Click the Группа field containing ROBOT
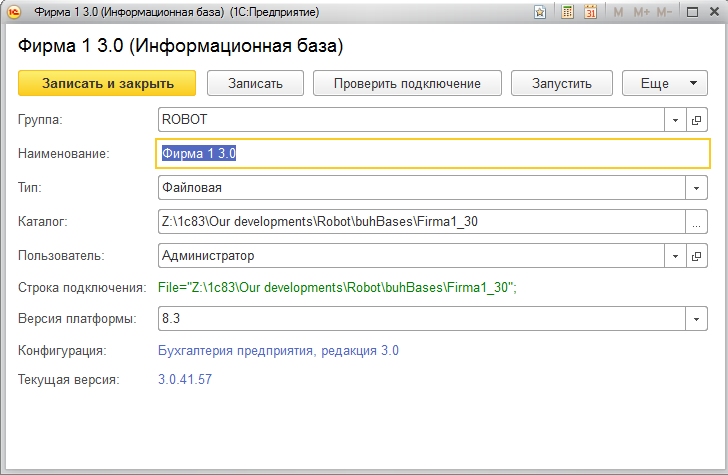 point(411,120)
